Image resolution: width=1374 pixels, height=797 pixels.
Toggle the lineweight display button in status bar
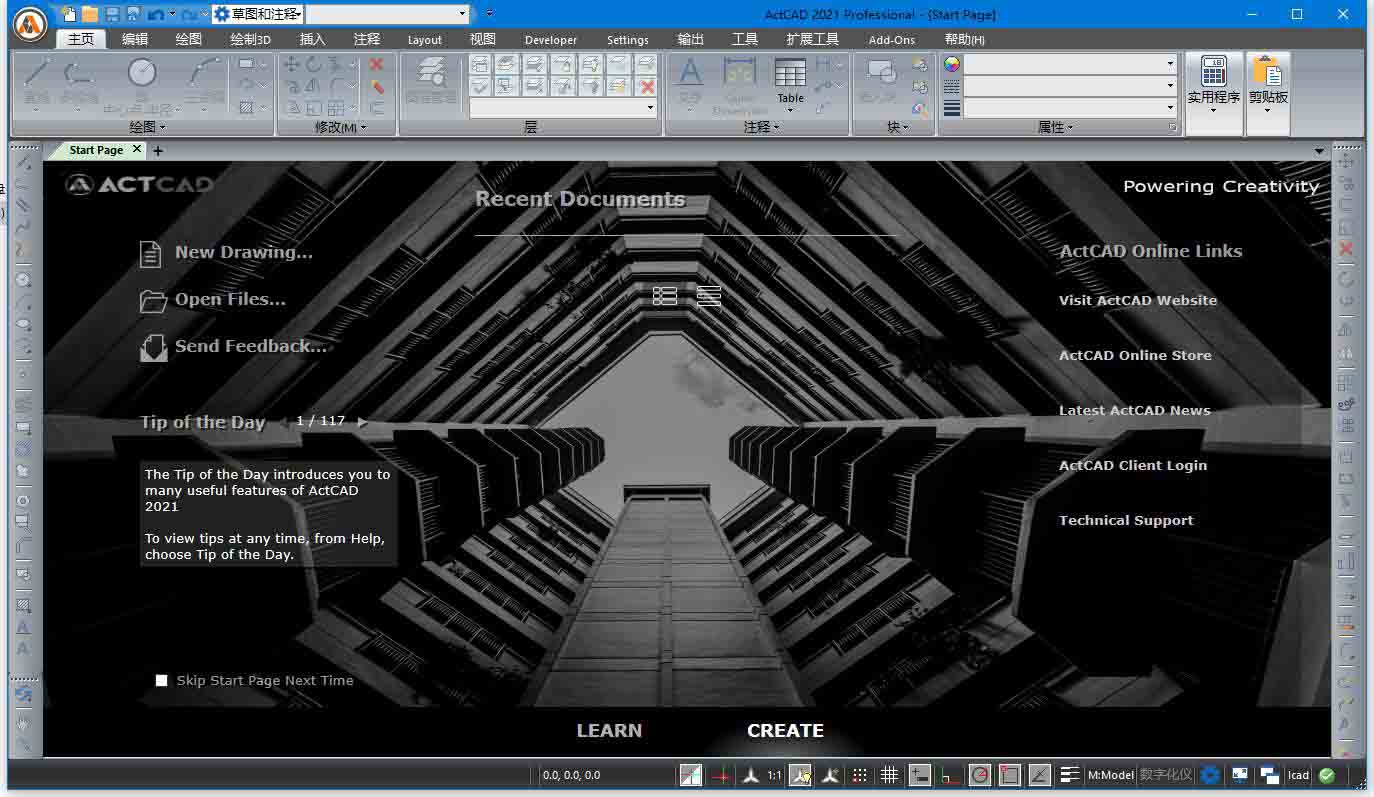pos(1069,775)
